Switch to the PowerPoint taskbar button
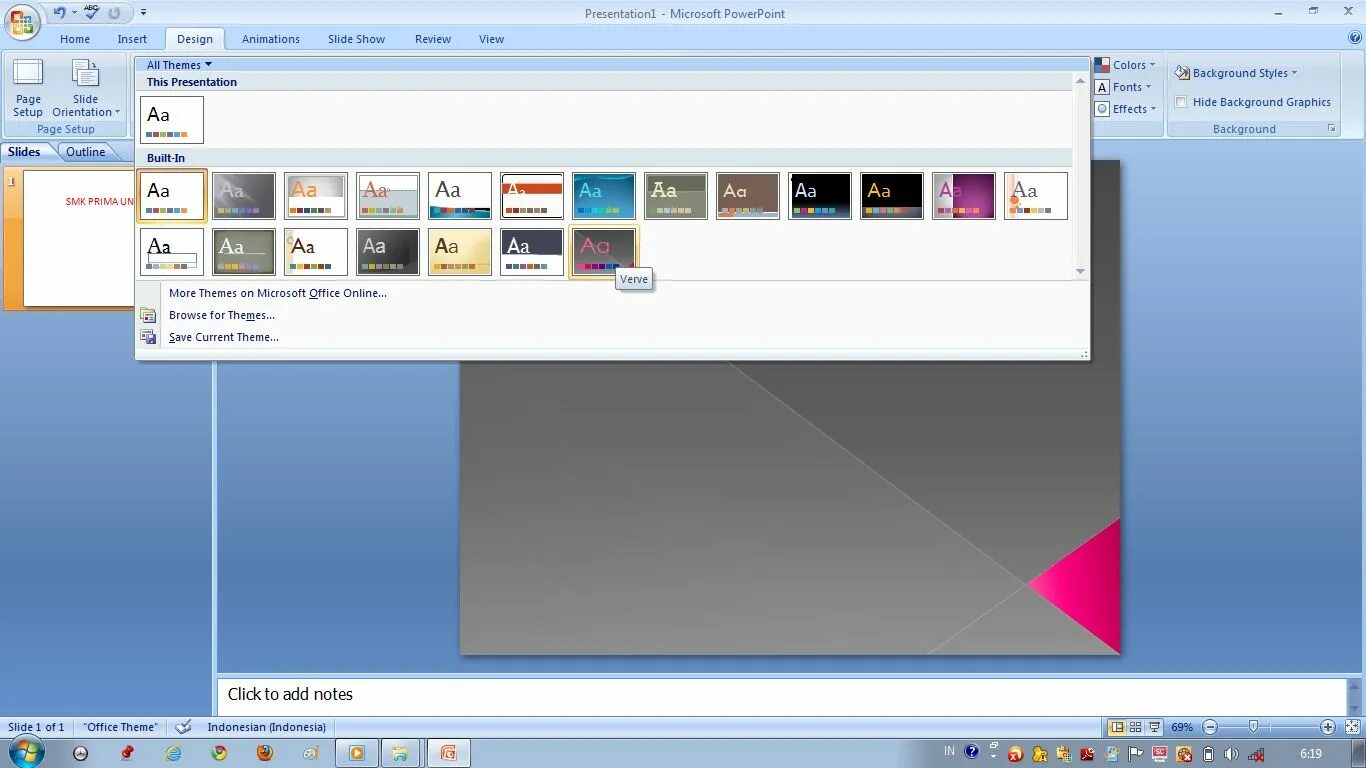The width and height of the screenshot is (1366, 768). tap(448, 753)
